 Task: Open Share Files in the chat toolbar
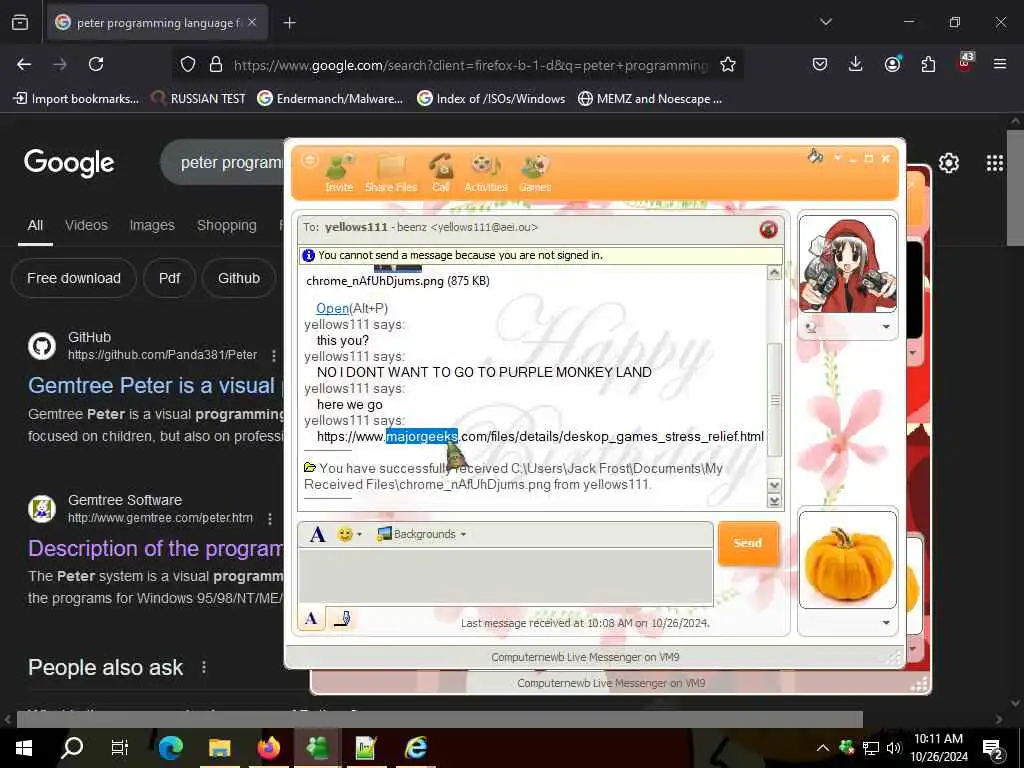pyautogui.click(x=391, y=172)
